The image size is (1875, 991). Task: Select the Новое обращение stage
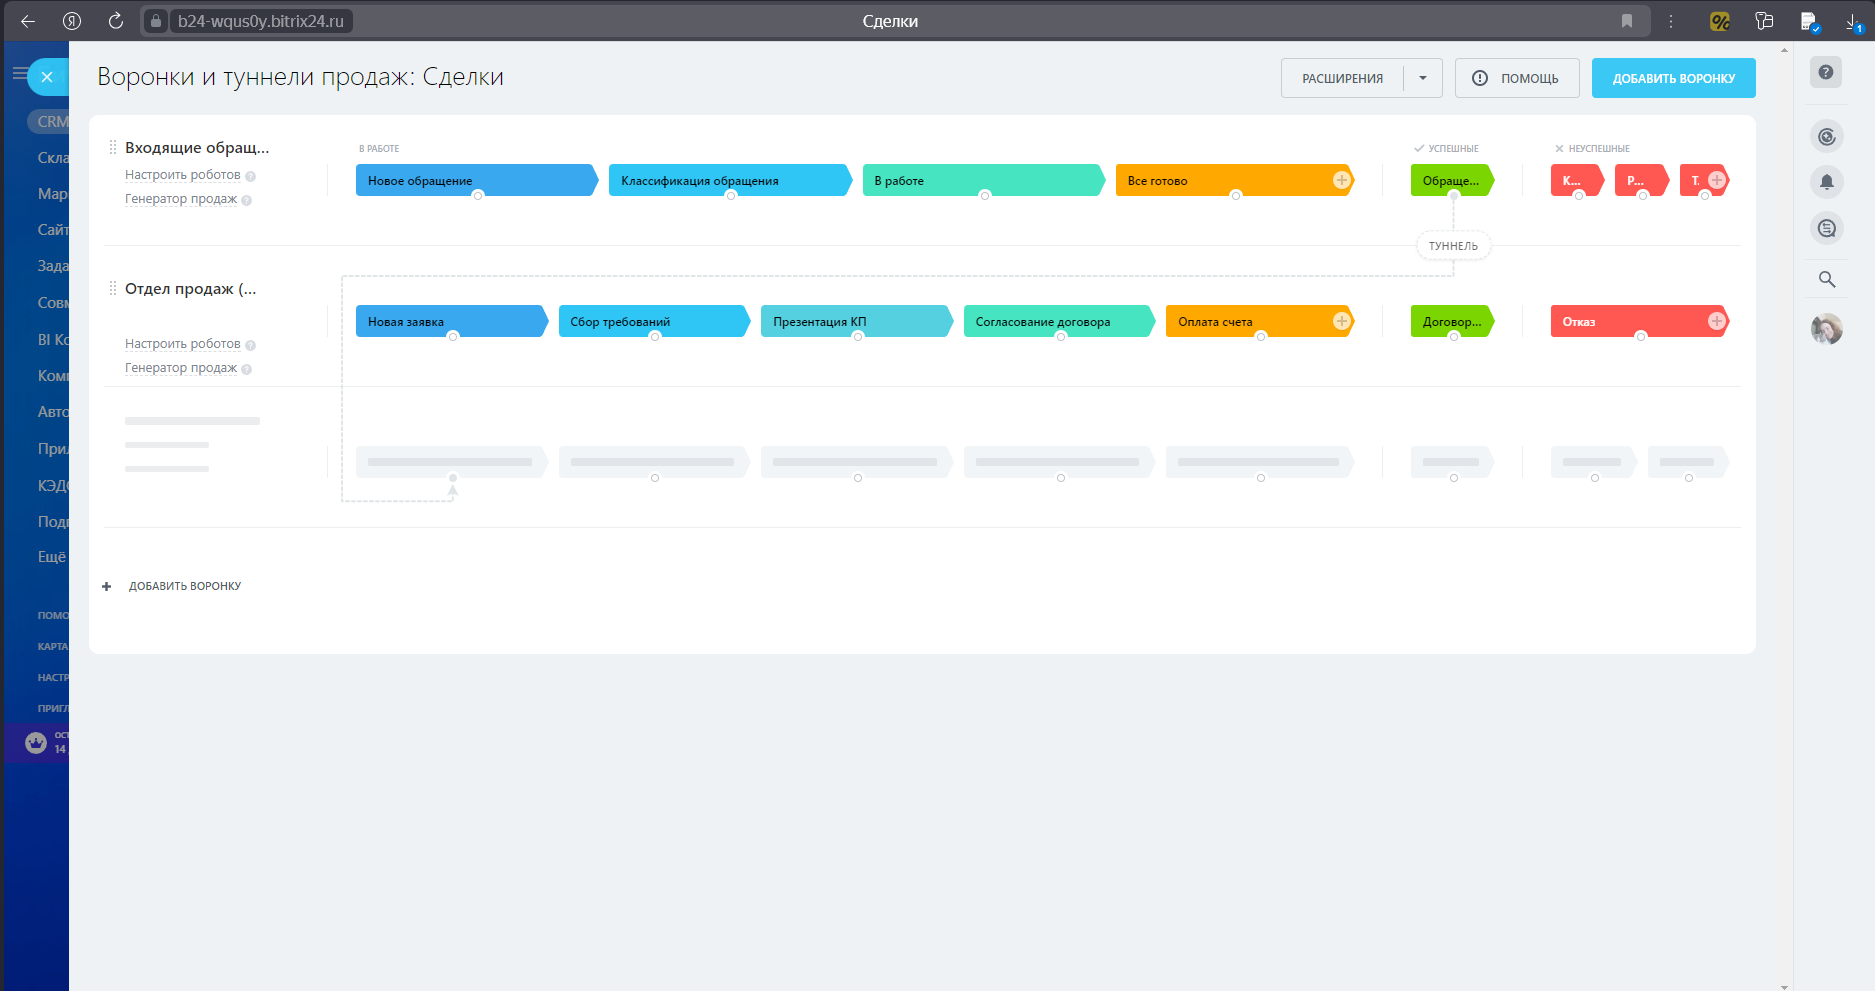(476, 180)
